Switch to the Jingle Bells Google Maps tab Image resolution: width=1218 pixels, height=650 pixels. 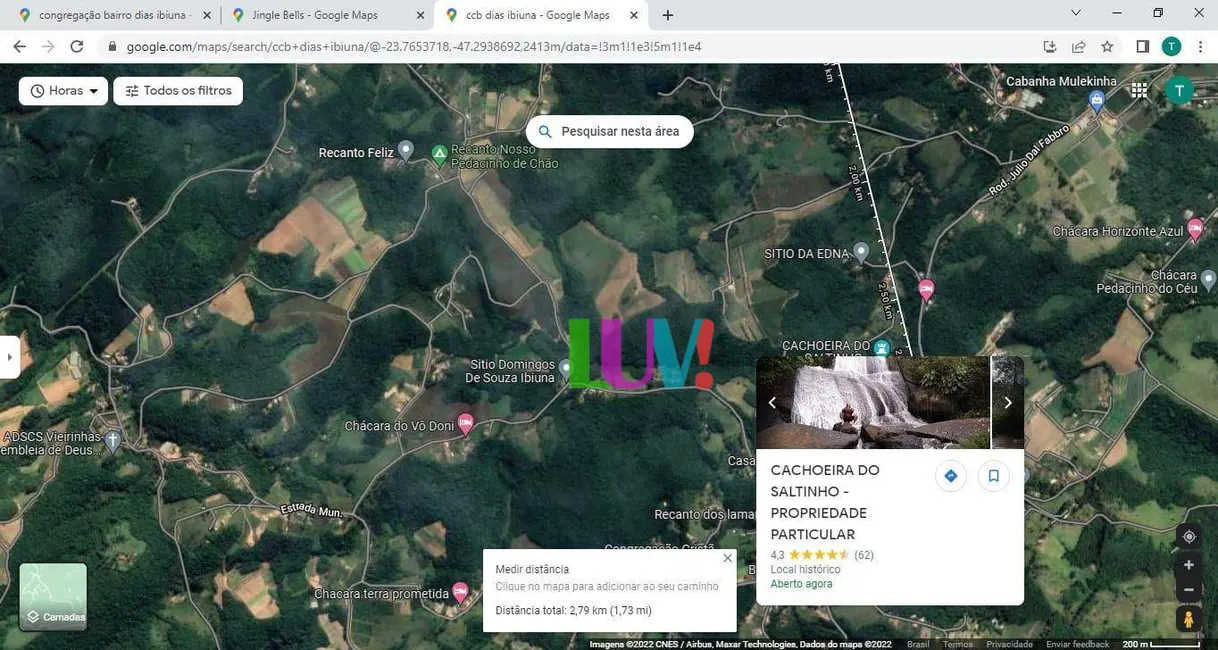coord(314,15)
